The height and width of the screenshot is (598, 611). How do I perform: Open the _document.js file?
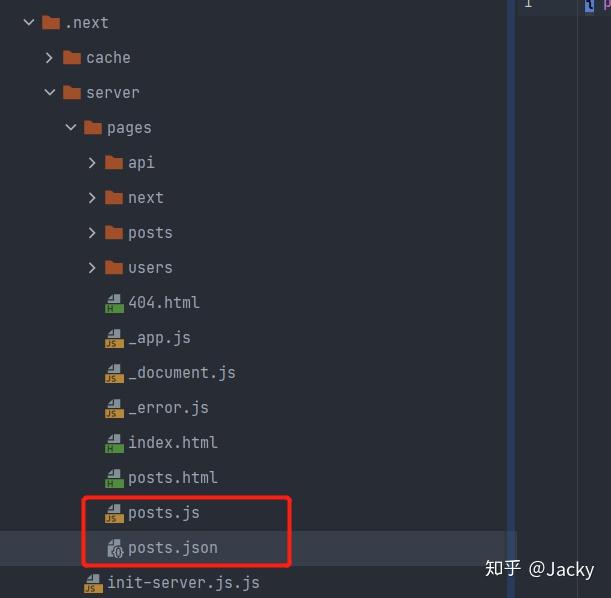coord(182,373)
